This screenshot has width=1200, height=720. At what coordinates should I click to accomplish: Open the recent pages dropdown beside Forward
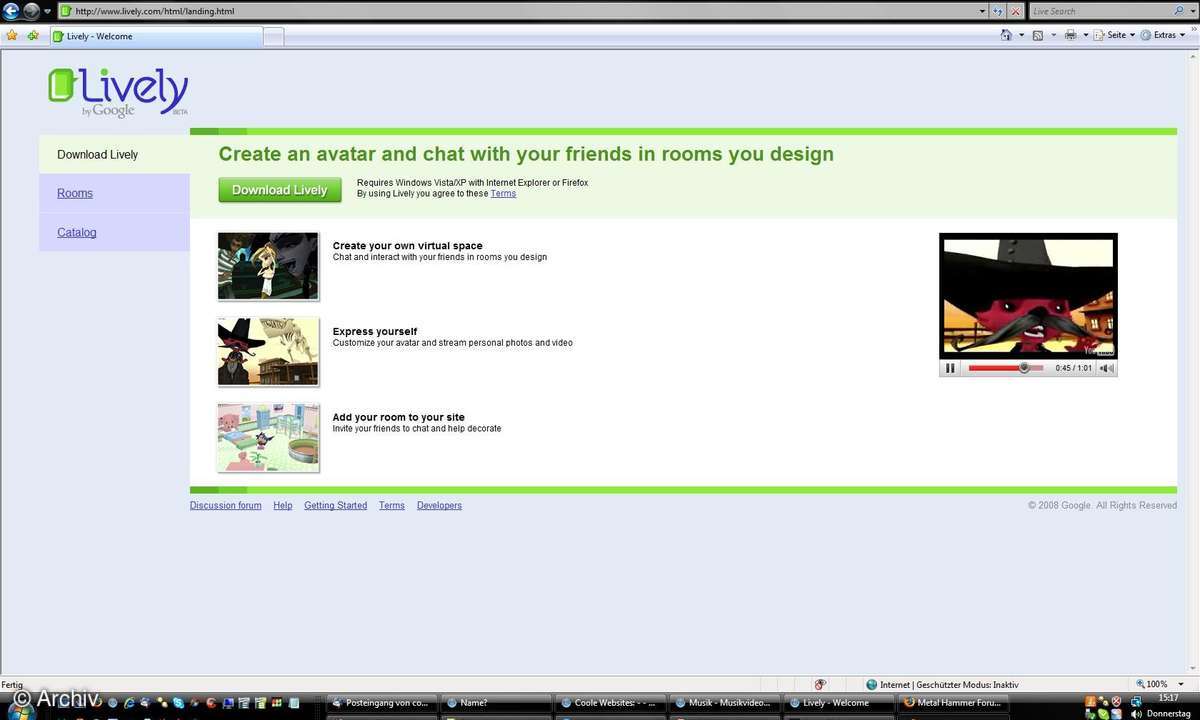[47, 11]
